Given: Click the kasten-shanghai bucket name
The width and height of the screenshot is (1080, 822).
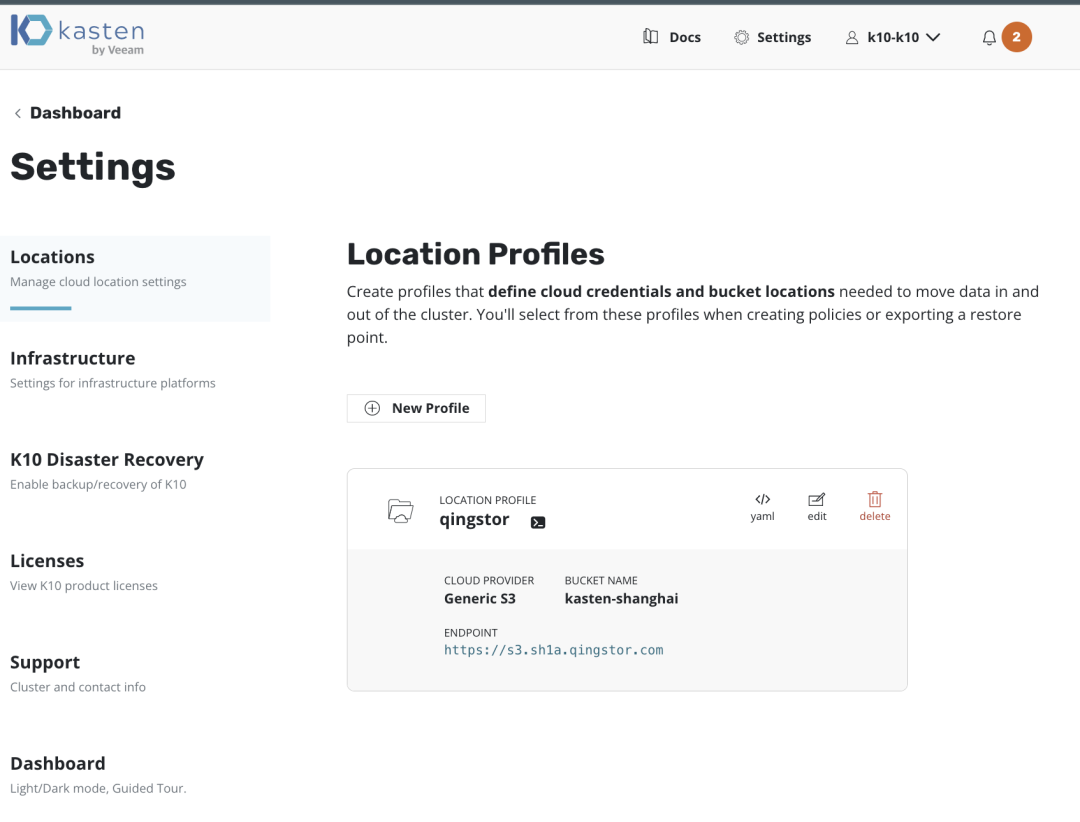Looking at the screenshot, I should pos(621,599).
